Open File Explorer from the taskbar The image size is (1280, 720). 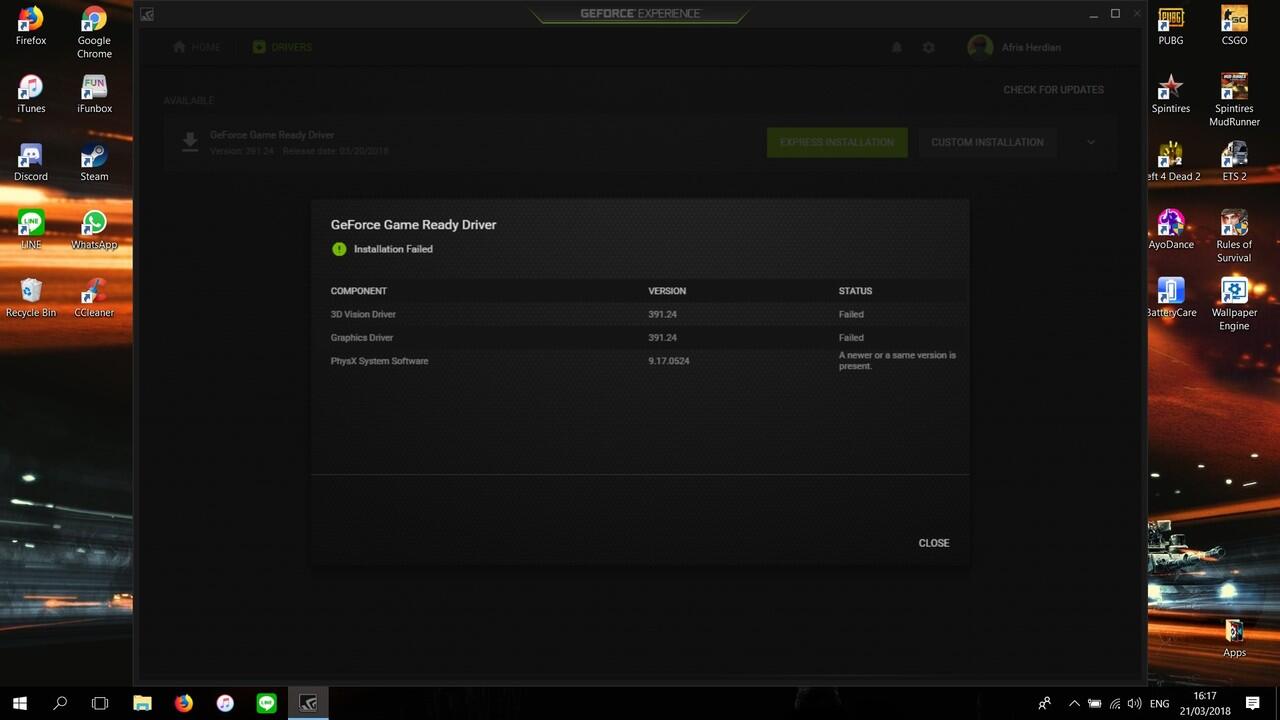tap(142, 703)
